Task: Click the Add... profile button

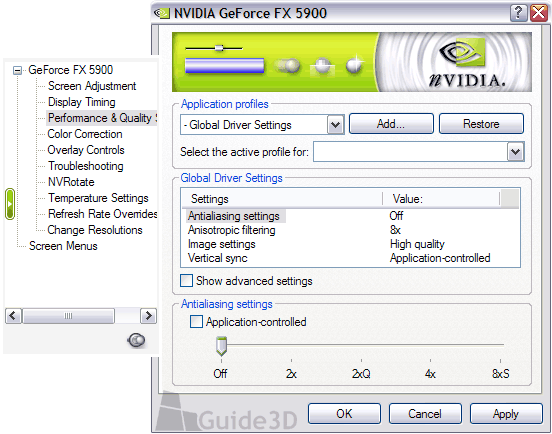Action: [x=391, y=124]
